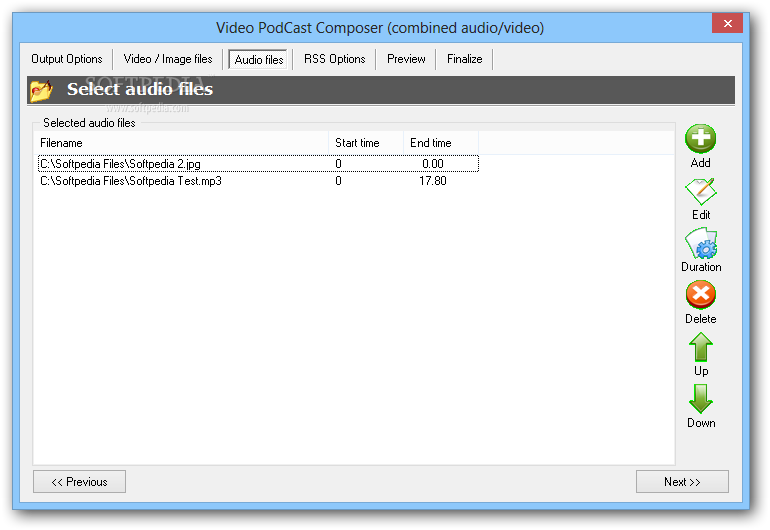Click the Edit pencil icon
Screen dimensions: 770x530
click(x=701, y=192)
